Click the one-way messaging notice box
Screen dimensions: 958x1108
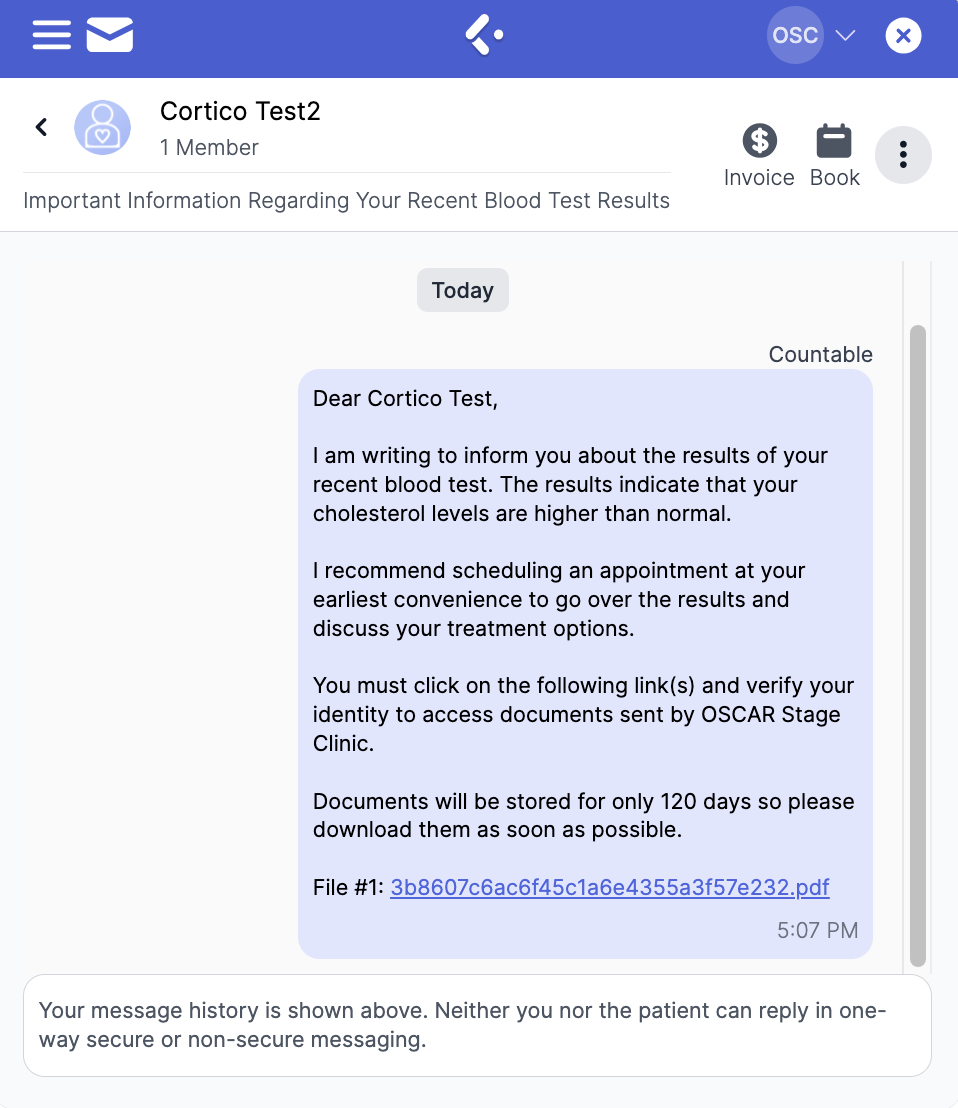tap(477, 1025)
